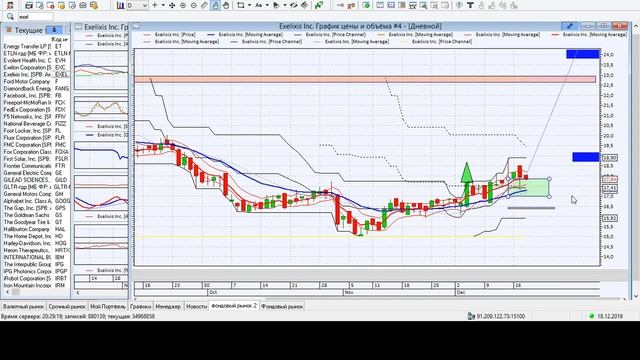Click the right-arrow line tool icon
This screenshot has width=640, height=360.
point(340,5)
